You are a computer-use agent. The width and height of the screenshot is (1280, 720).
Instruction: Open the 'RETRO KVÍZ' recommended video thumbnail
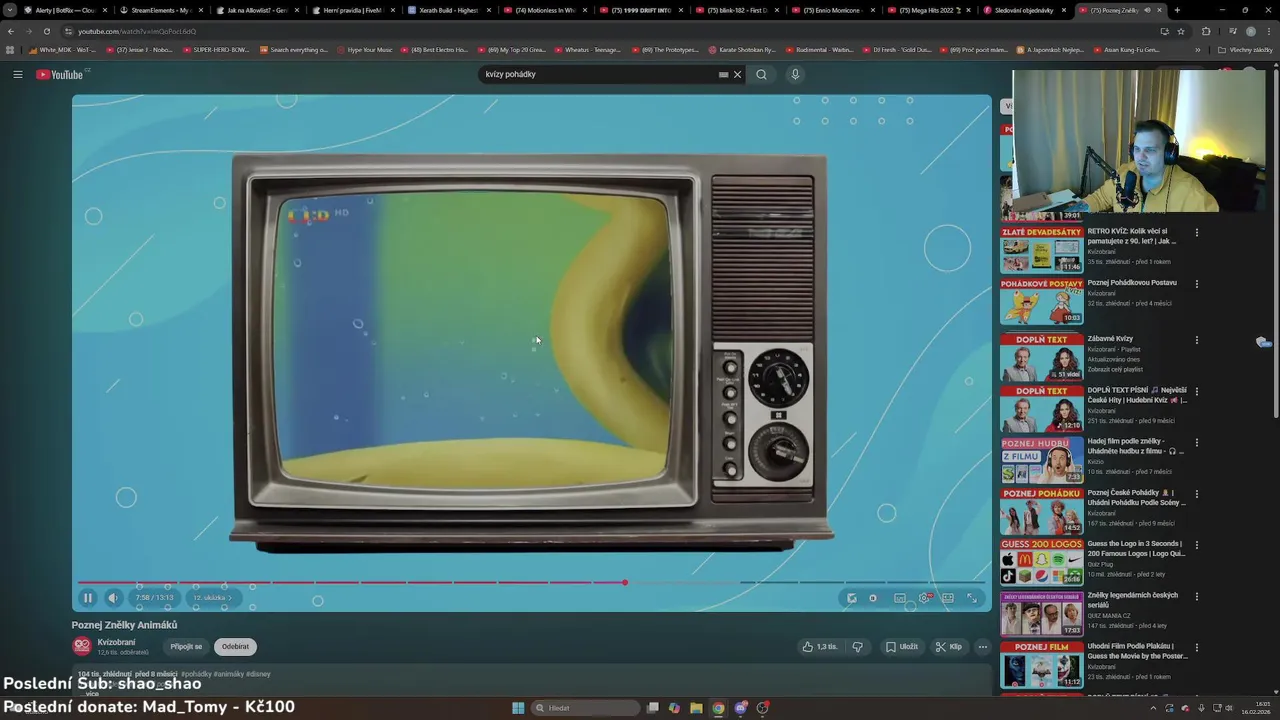click(x=1042, y=250)
